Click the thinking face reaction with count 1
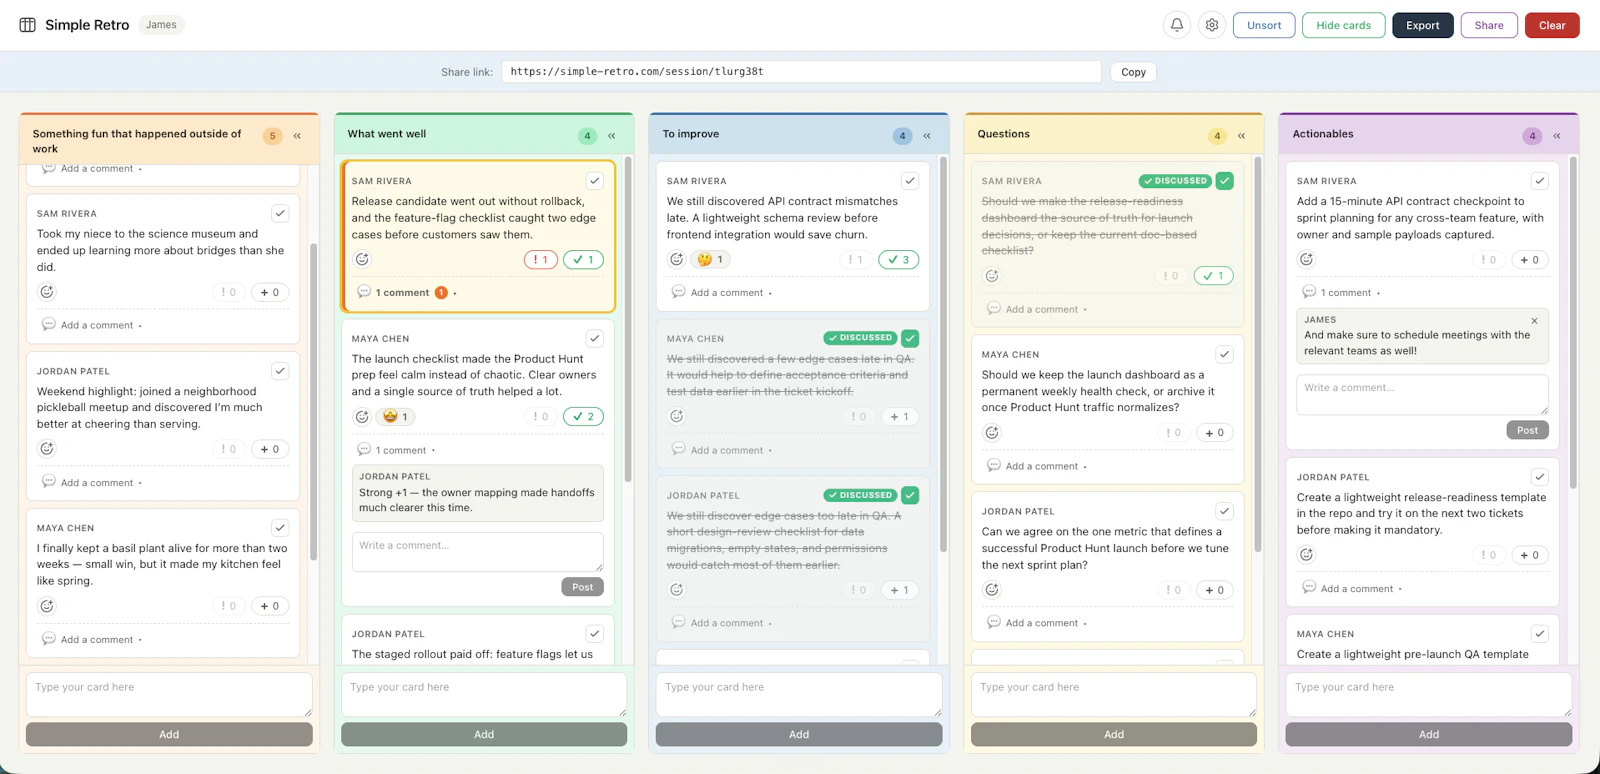1600x774 pixels. [711, 259]
